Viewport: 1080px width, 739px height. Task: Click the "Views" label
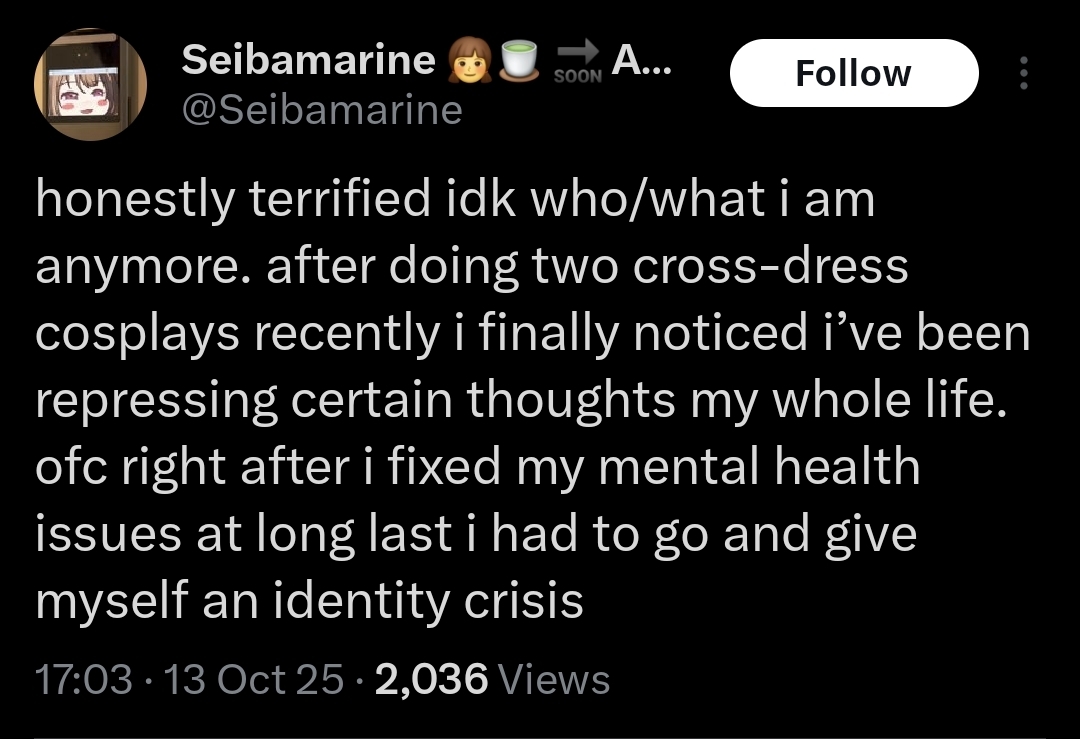coord(553,680)
